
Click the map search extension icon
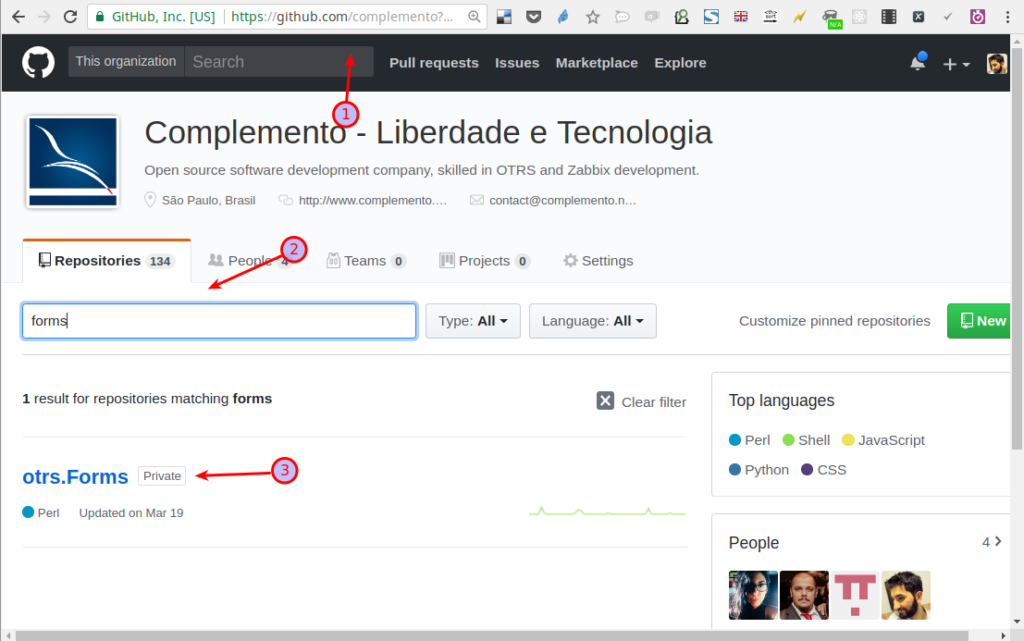click(681, 16)
